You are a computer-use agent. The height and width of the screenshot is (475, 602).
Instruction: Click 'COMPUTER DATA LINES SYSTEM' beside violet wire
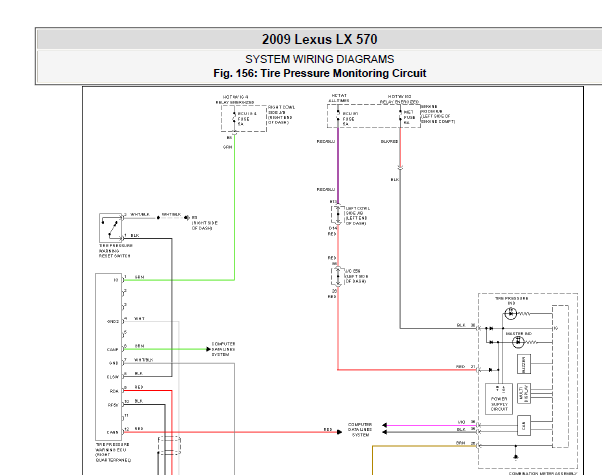pyautogui.click(x=360, y=430)
